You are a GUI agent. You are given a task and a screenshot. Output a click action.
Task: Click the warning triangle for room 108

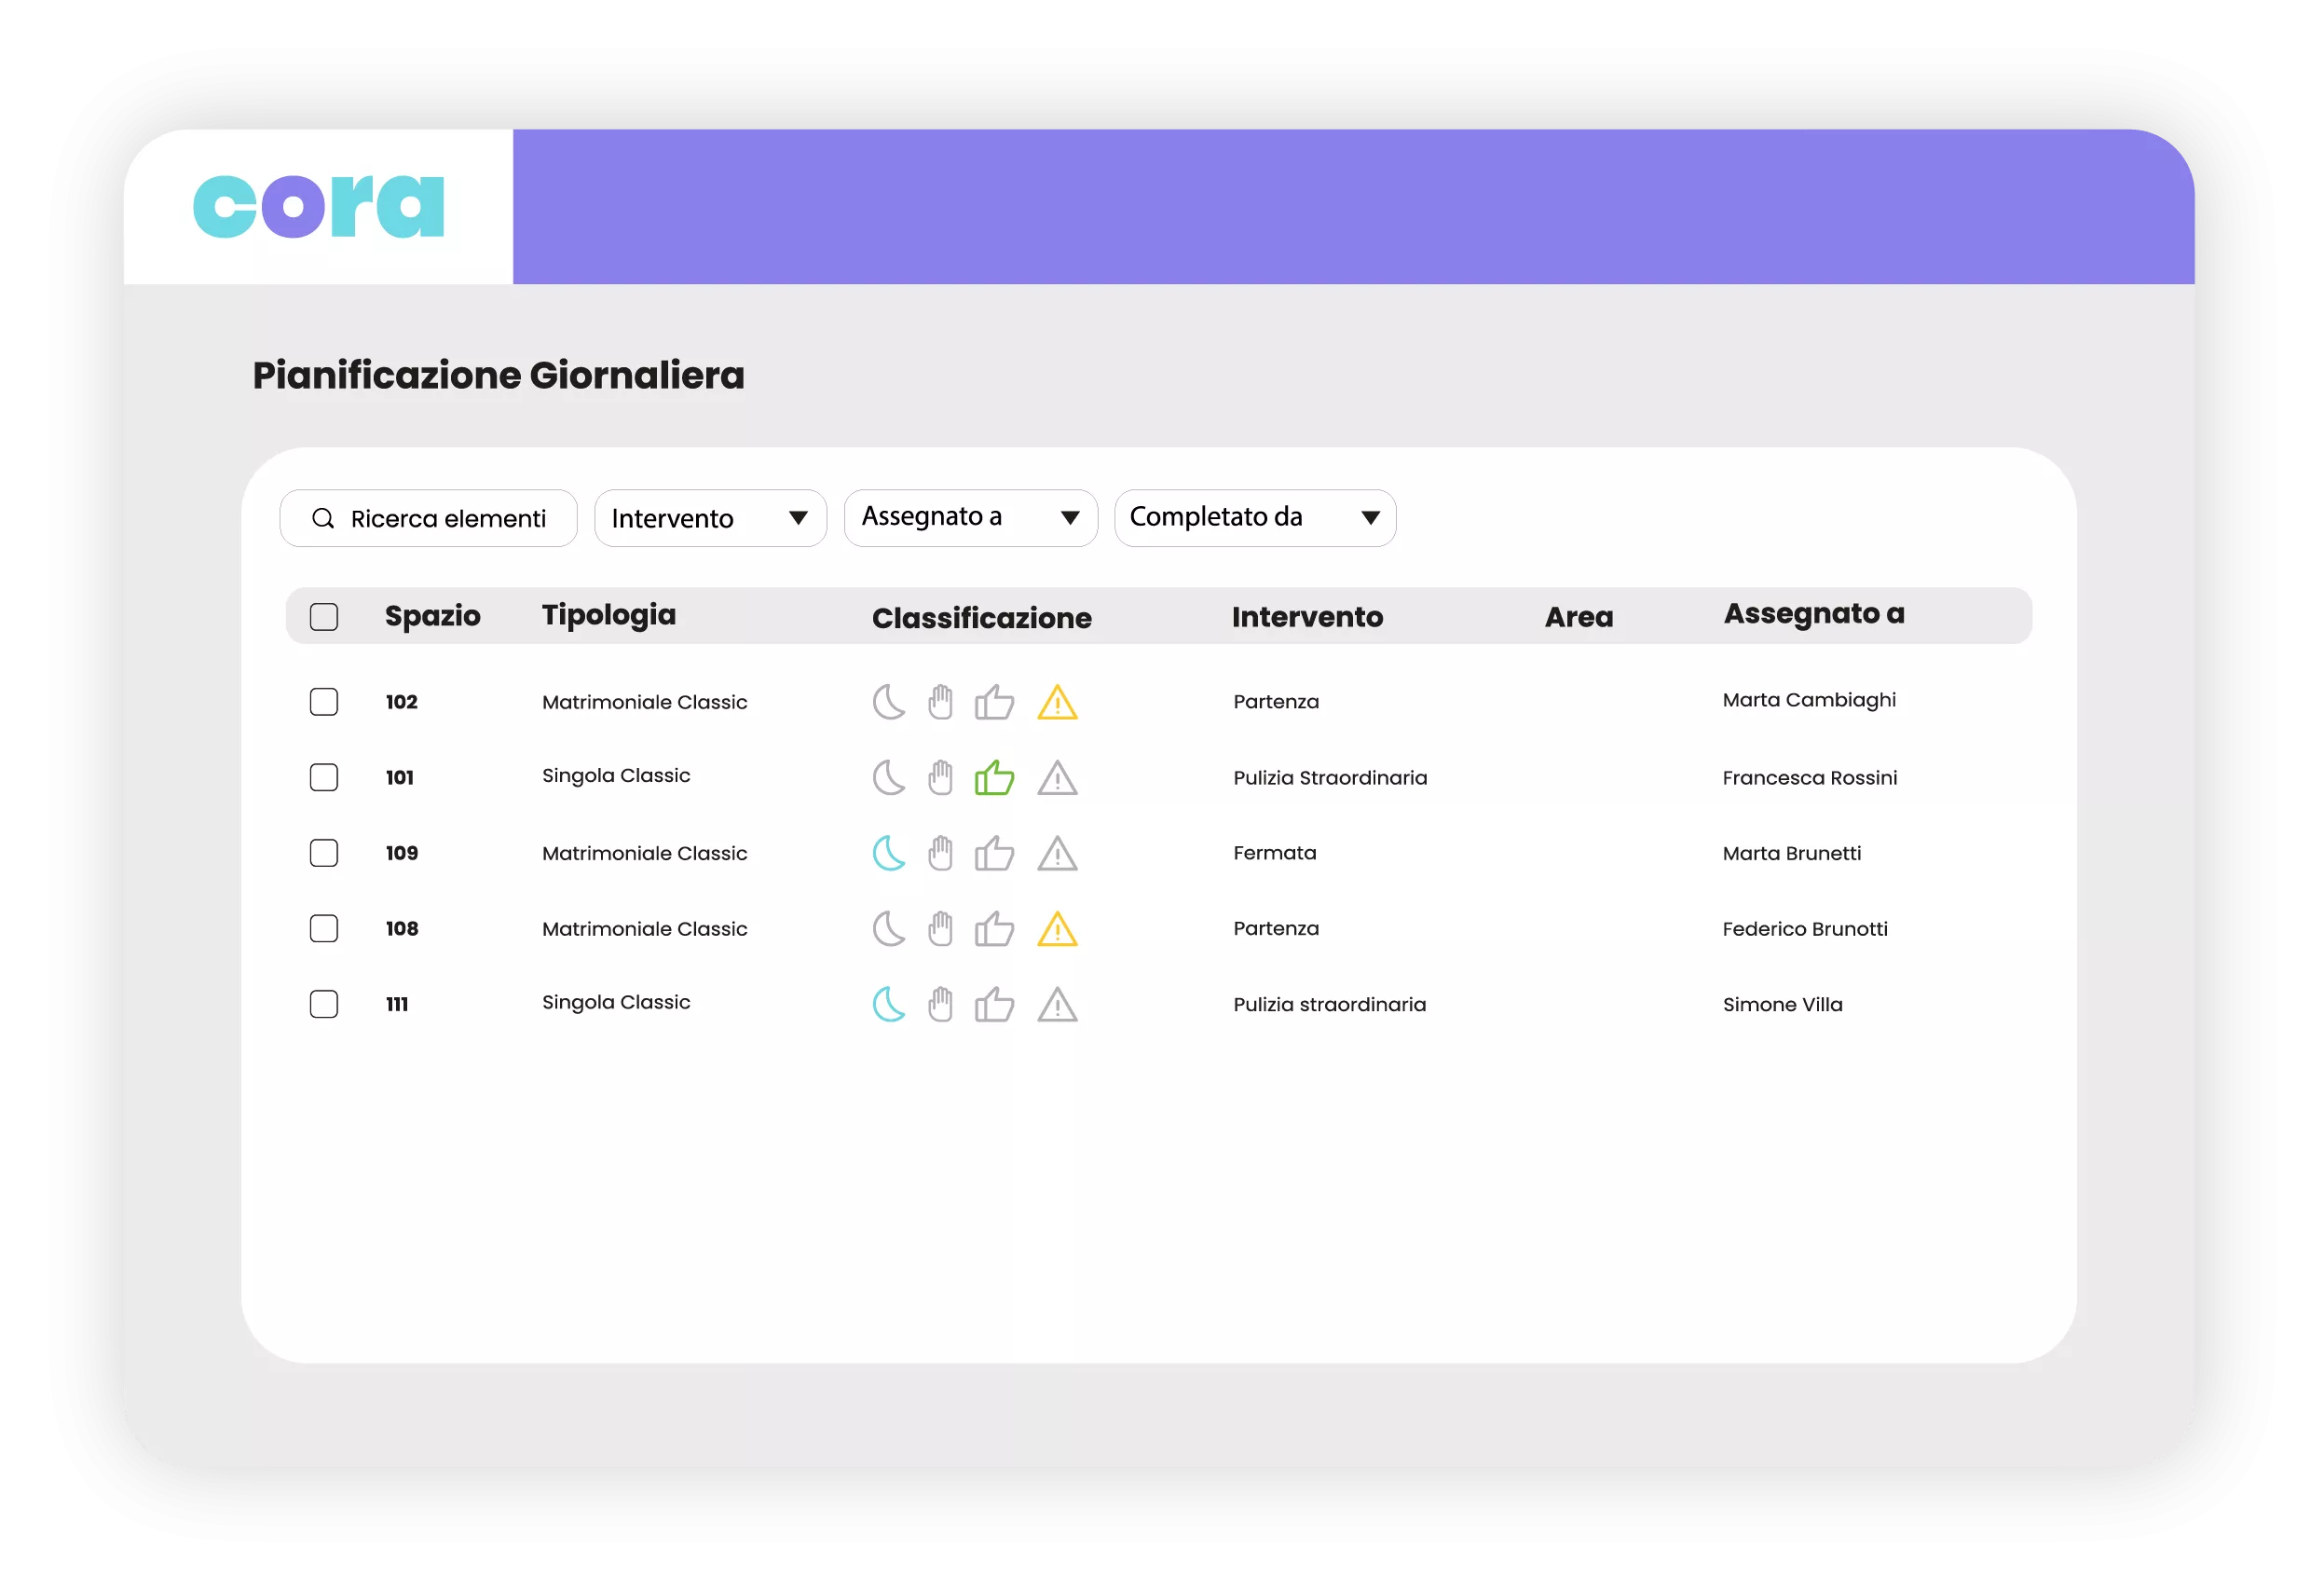click(x=1058, y=929)
